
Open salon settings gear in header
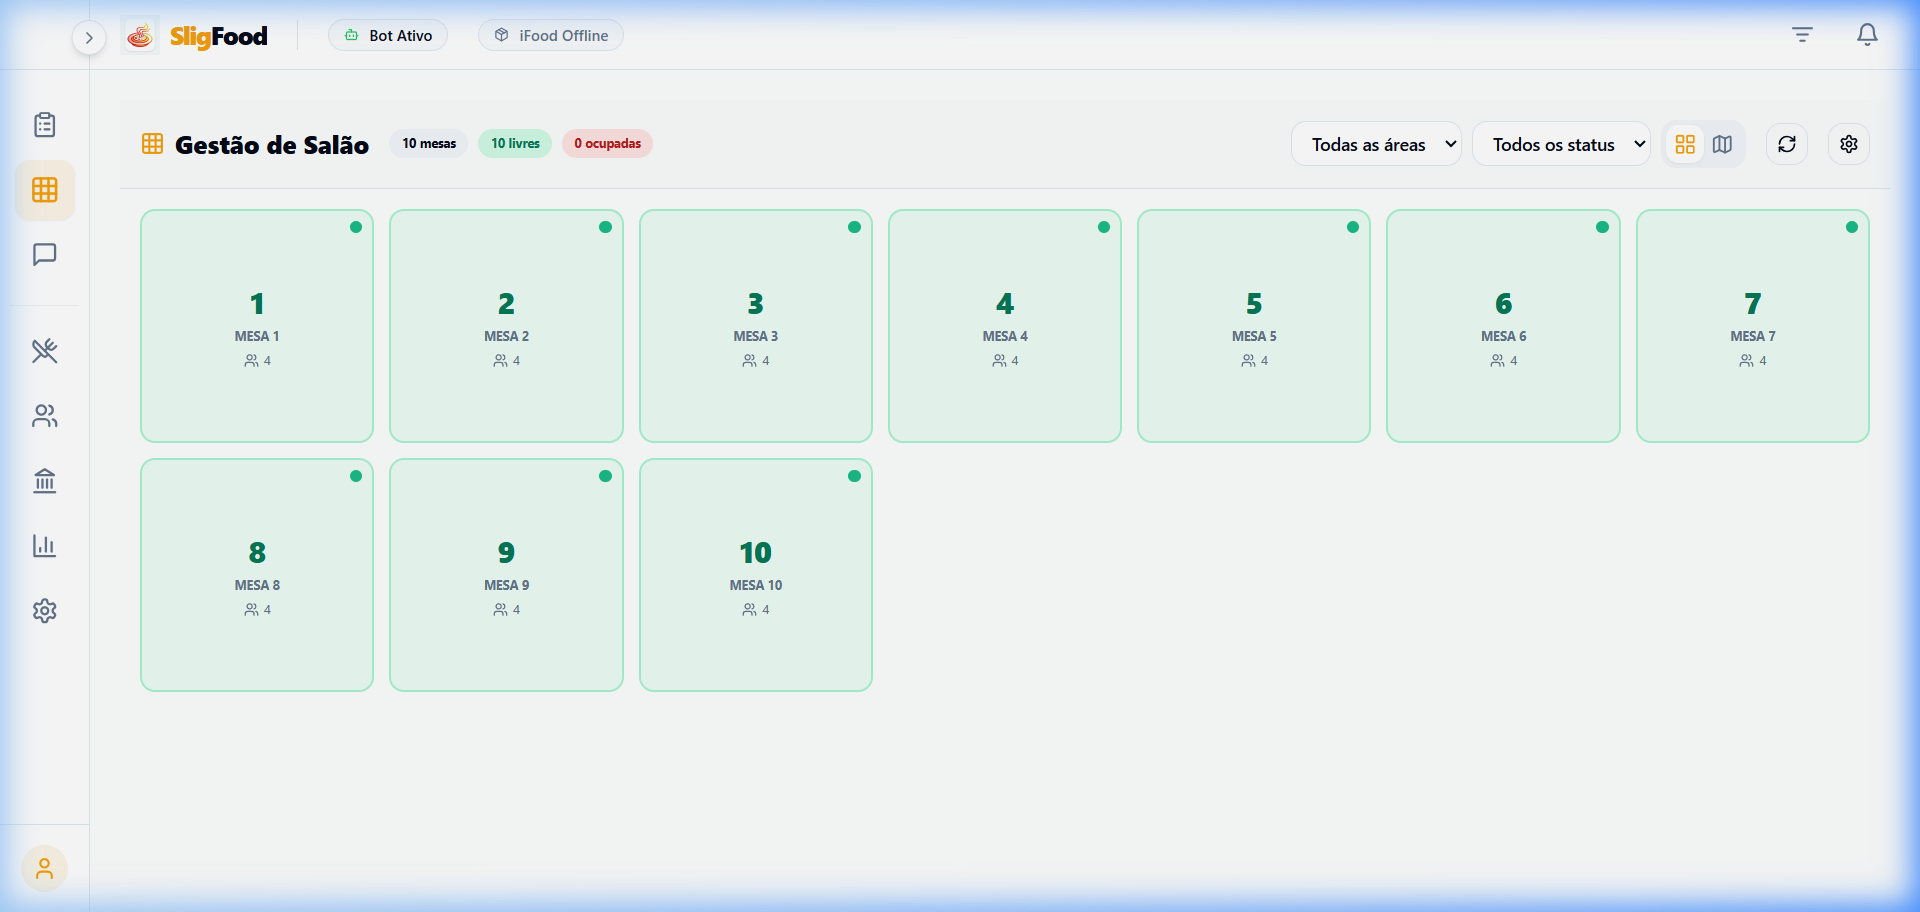click(x=1848, y=144)
